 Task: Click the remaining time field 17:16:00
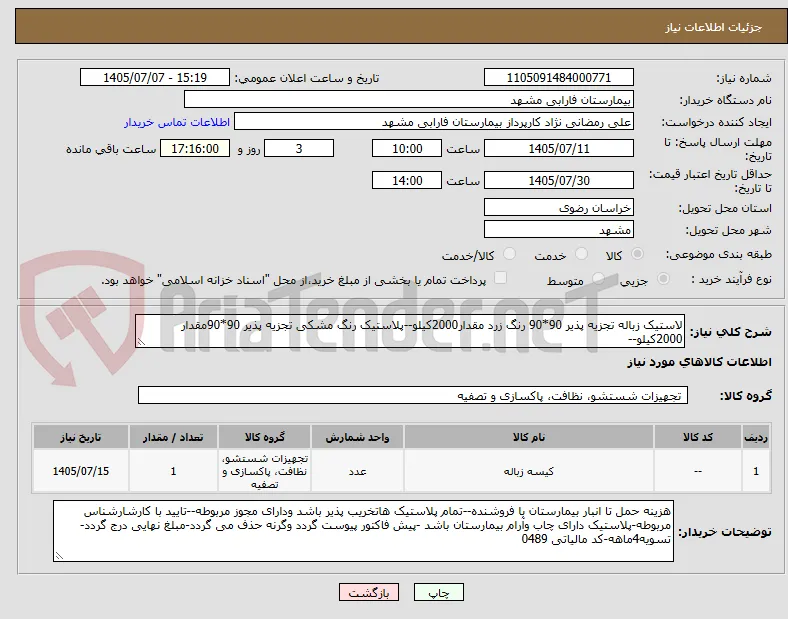pyautogui.click(x=195, y=148)
